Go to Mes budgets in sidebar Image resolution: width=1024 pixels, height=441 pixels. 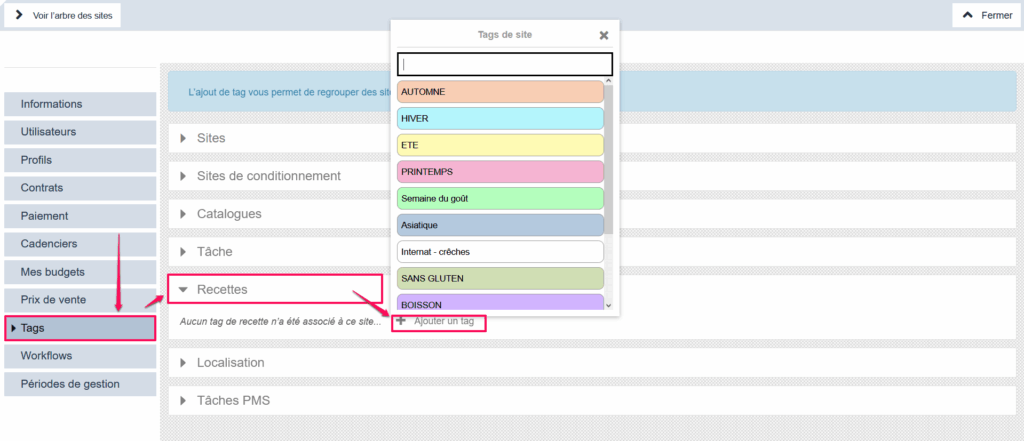(80, 272)
